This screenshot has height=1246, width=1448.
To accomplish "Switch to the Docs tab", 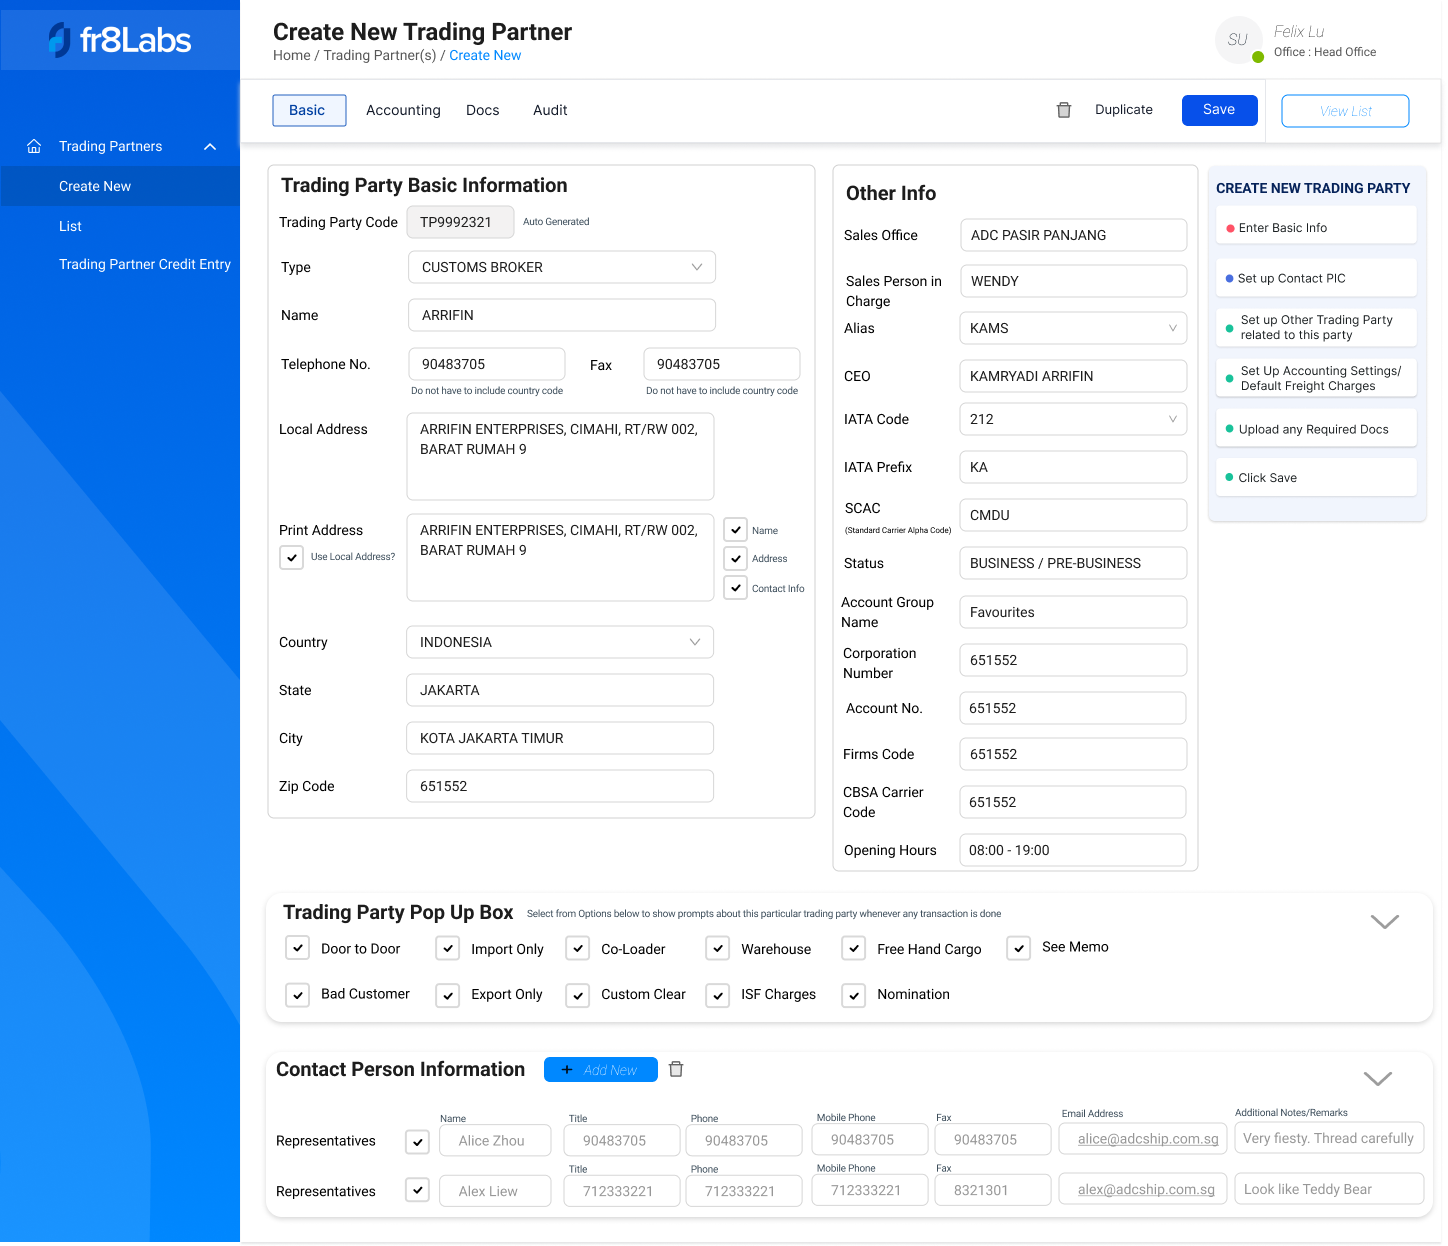I will (x=483, y=110).
